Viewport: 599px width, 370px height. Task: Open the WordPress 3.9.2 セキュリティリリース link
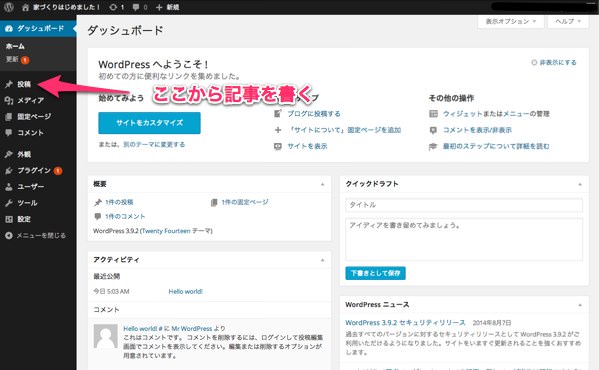[405, 323]
